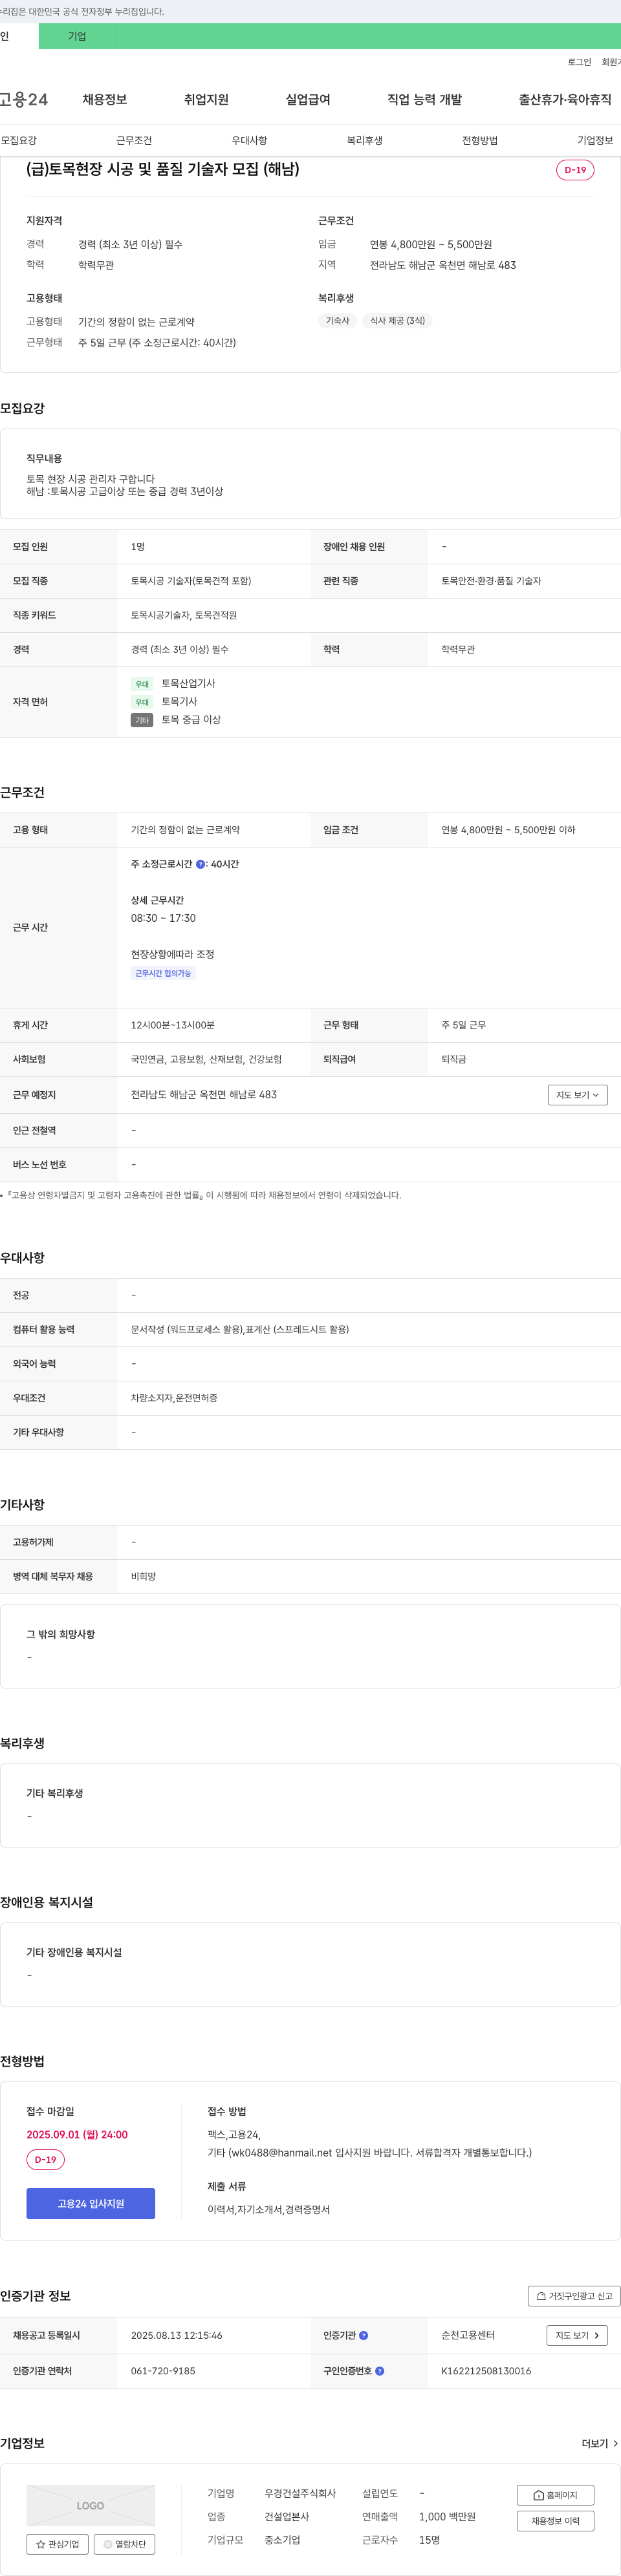Click the 기타 badge beside 토목 중급 이상
Image resolution: width=621 pixels, height=2576 pixels.
pos(142,721)
